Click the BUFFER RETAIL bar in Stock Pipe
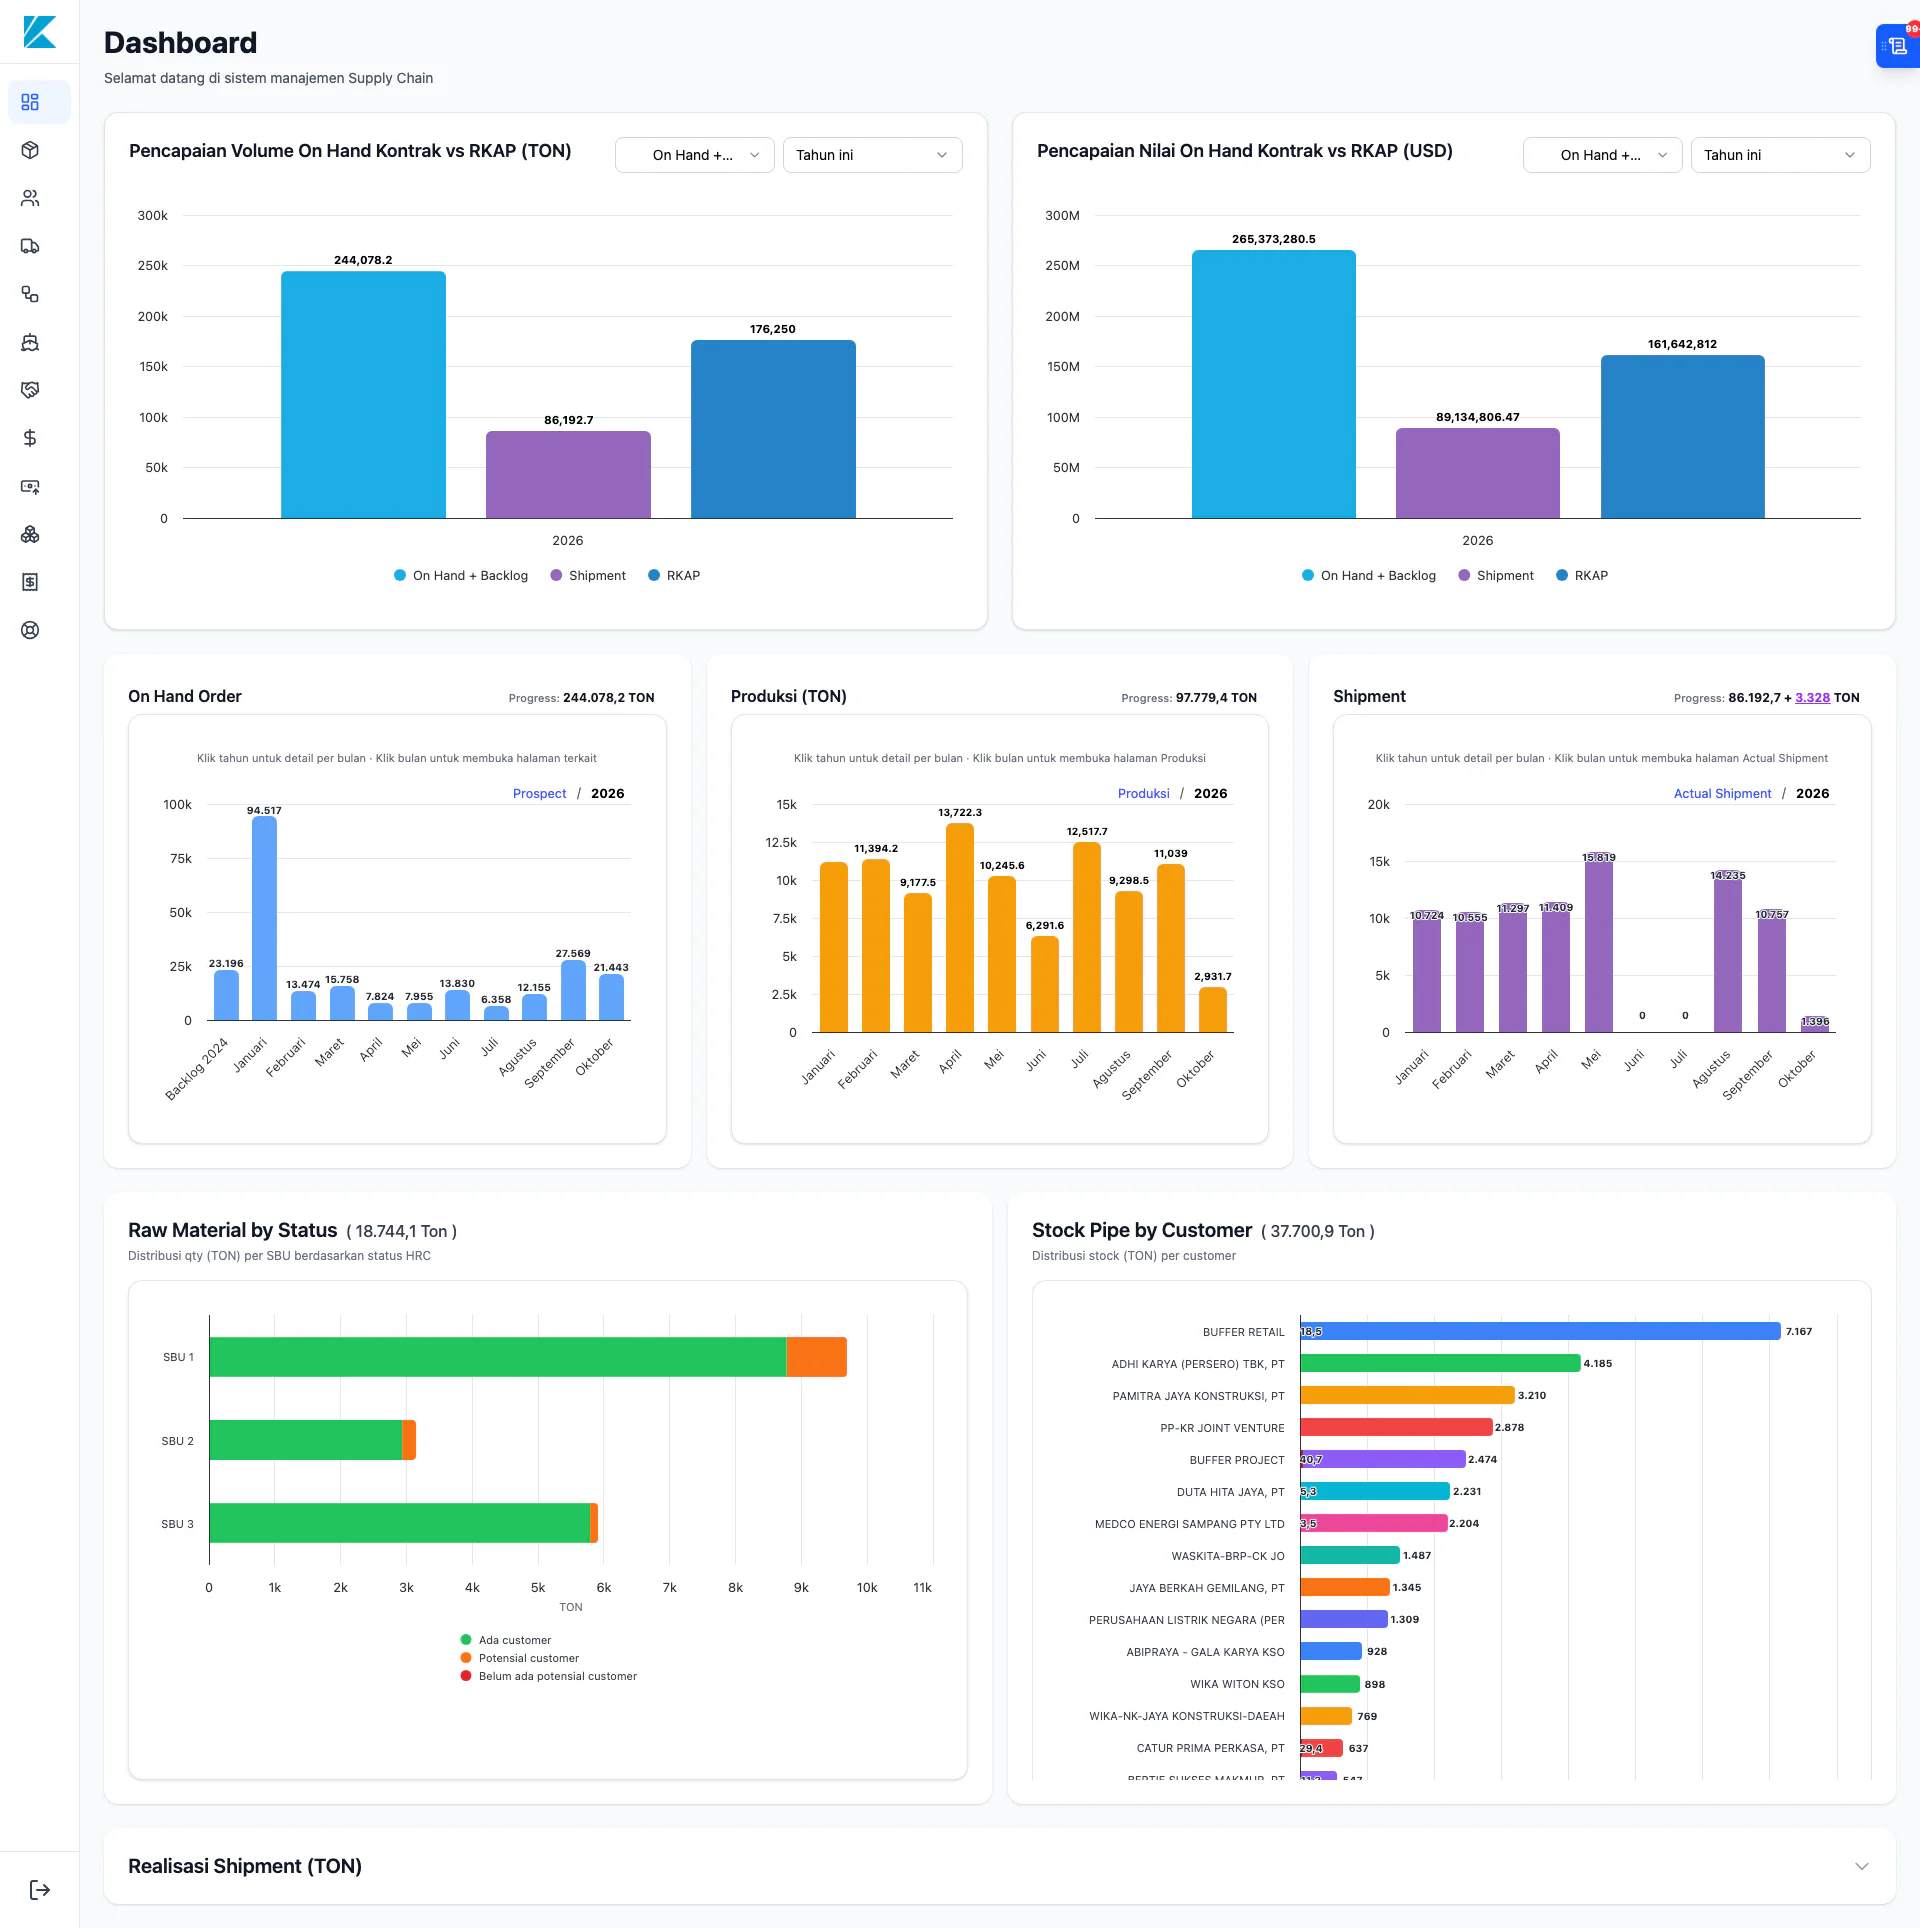The width and height of the screenshot is (1920, 1928). coord(1540,1331)
